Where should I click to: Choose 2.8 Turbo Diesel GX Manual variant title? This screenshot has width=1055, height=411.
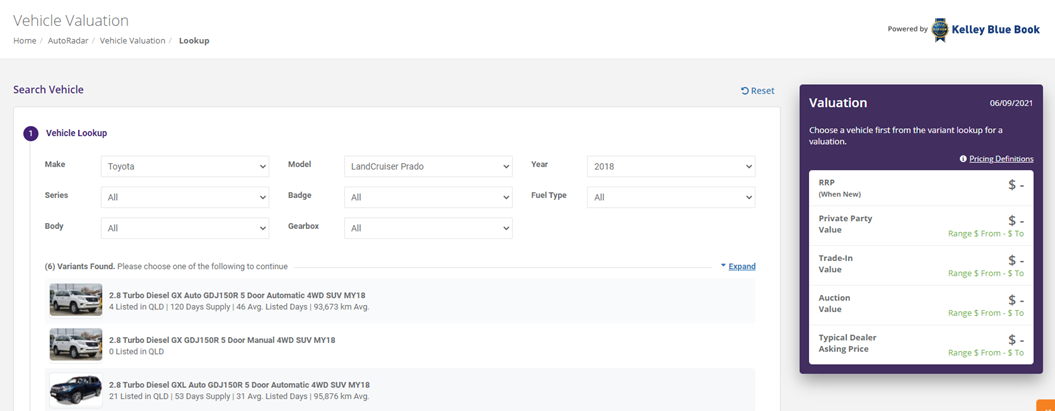(x=222, y=340)
